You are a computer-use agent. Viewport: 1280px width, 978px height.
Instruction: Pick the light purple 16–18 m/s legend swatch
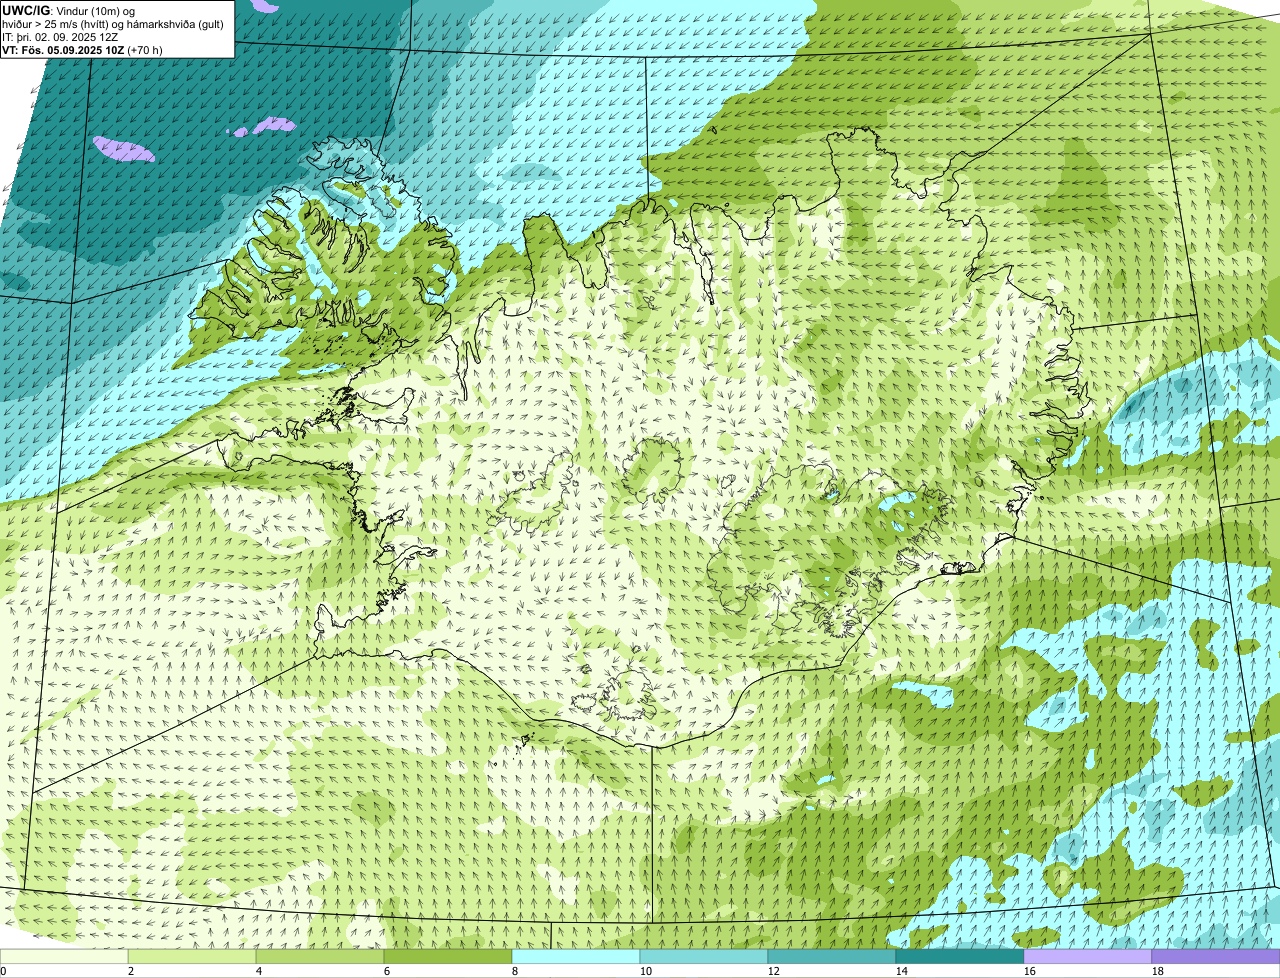1088,956
